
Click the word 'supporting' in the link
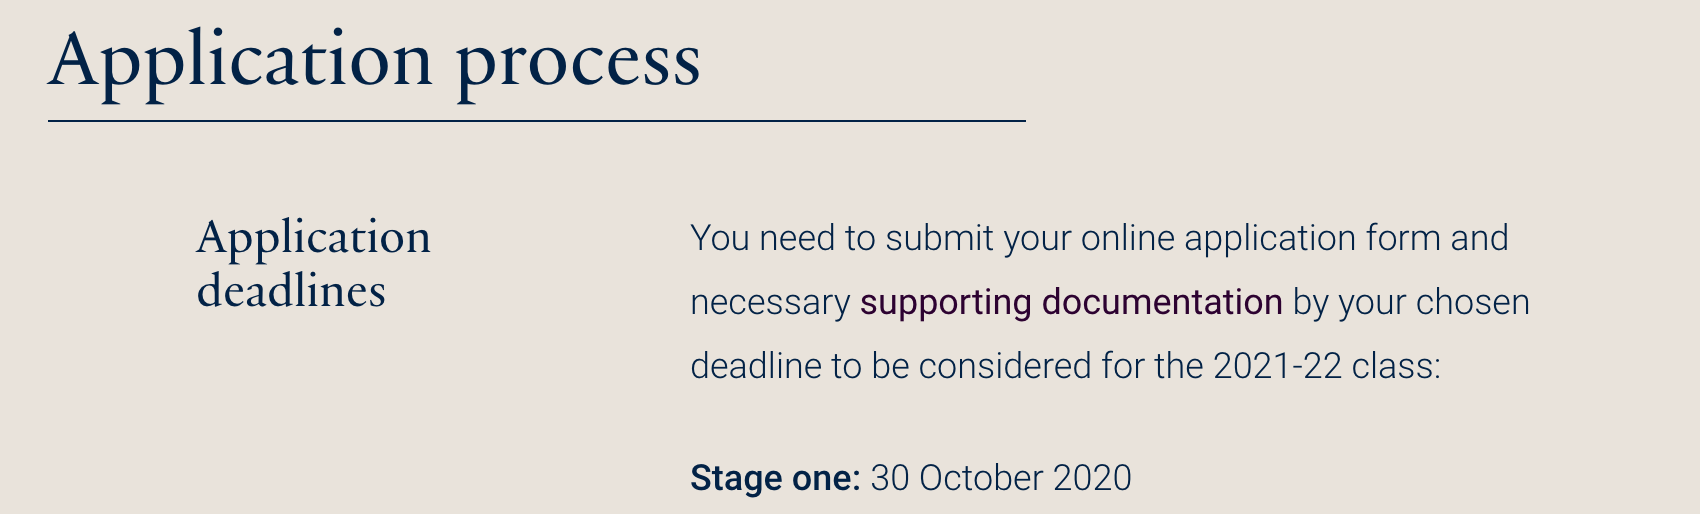point(945,302)
